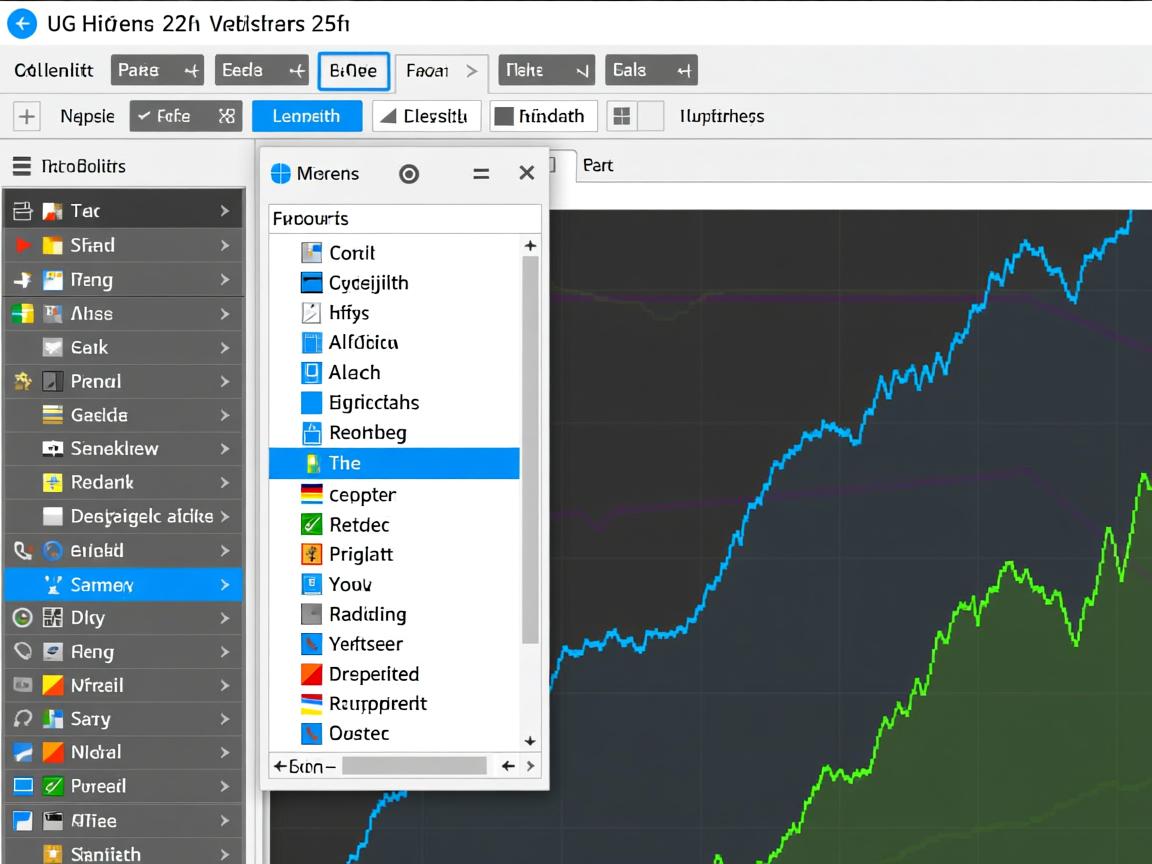Click the Facourts search input field
Image resolution: width=1152 pixels, height=864 pixels.
(404, 218)
